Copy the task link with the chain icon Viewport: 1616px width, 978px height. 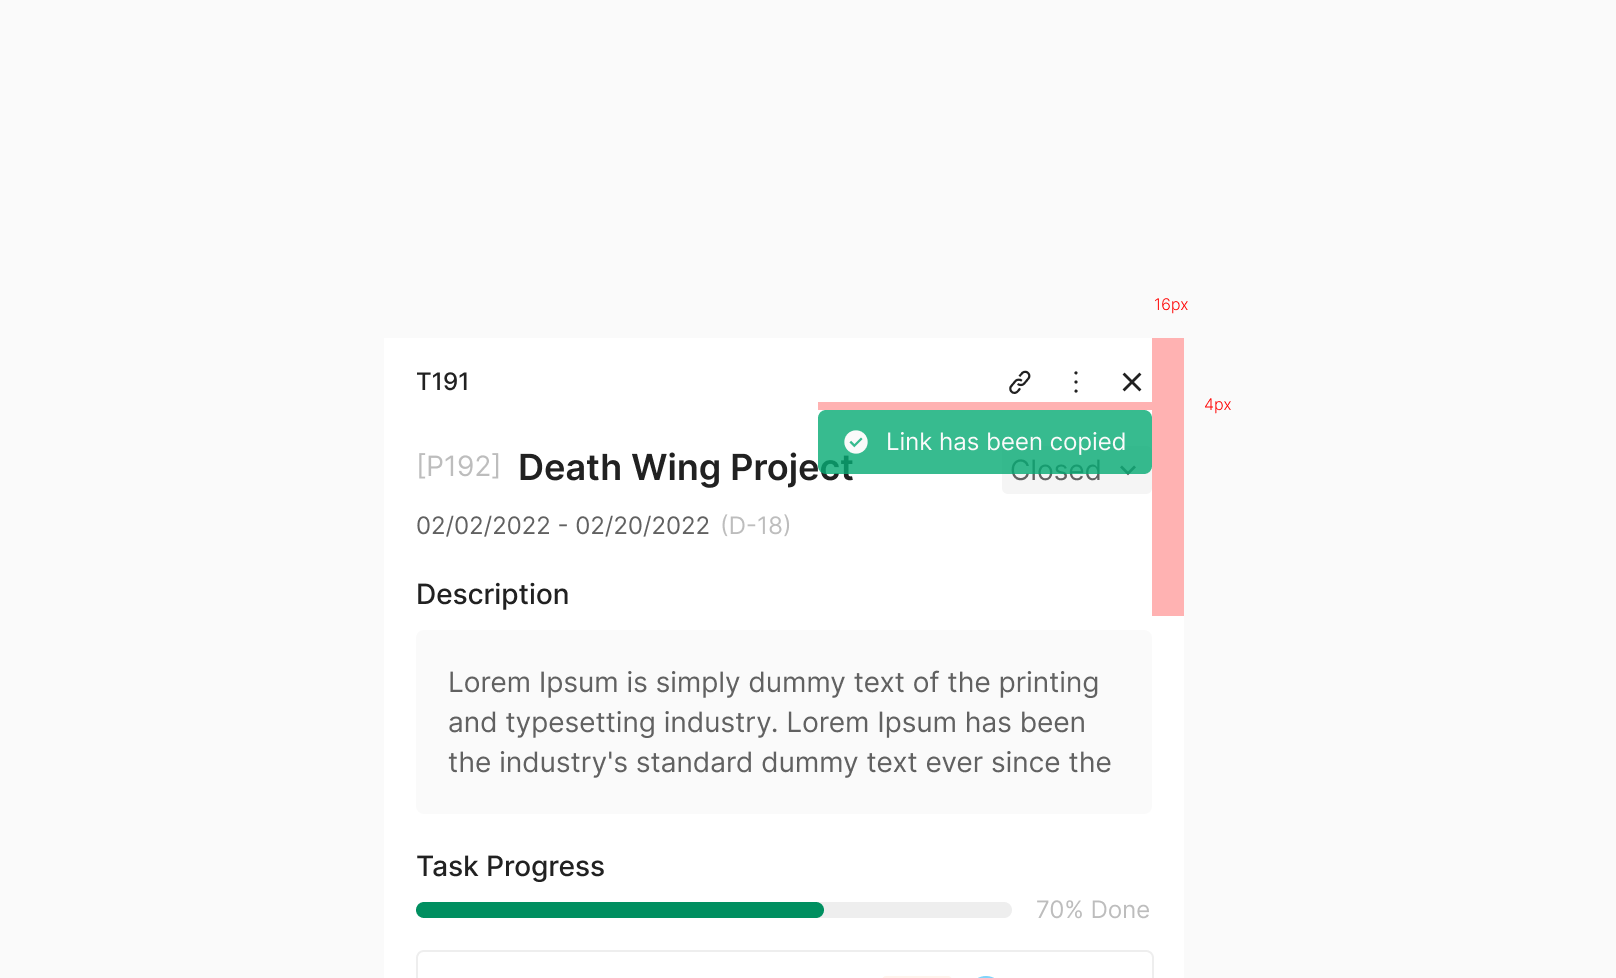(1020, 382)
